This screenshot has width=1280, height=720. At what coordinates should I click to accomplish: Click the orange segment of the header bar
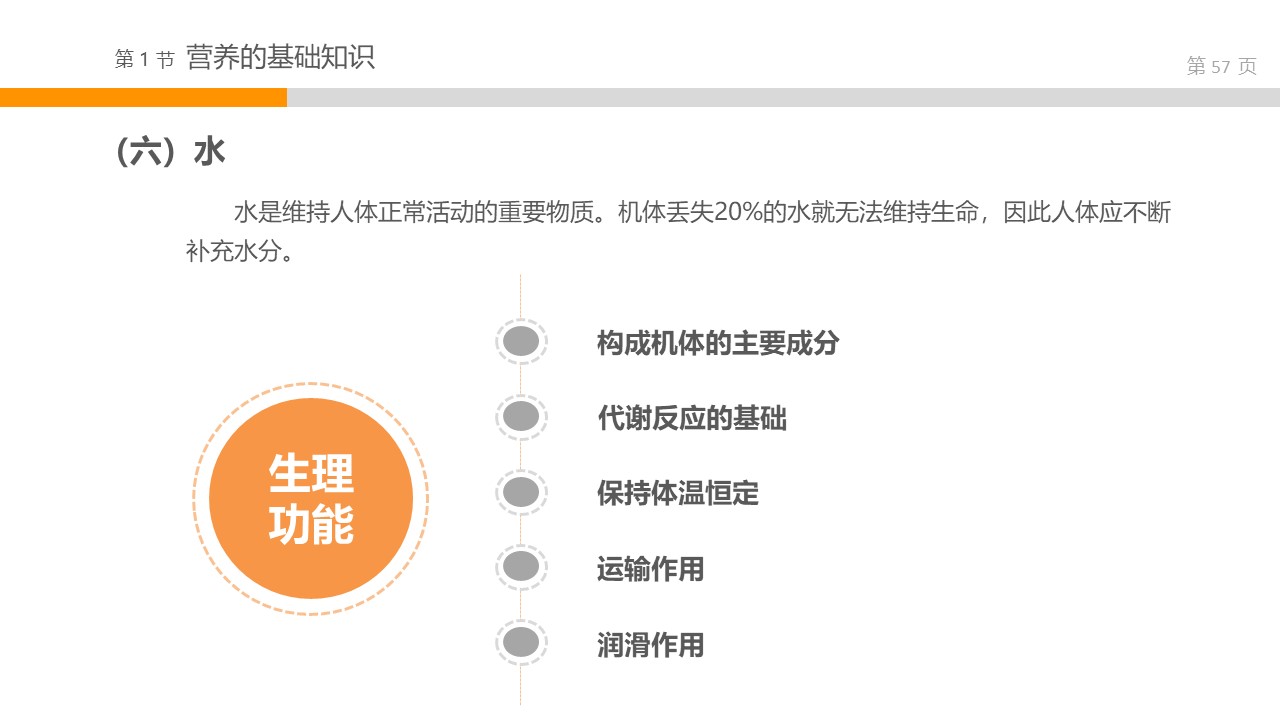[x=143, y=97]
